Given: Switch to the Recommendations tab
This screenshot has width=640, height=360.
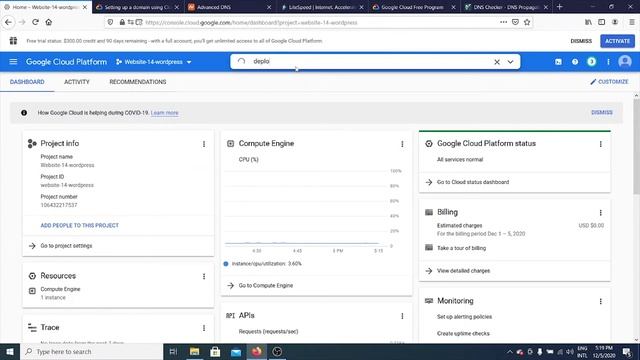Looking at the screenshot, I should 138,82.
